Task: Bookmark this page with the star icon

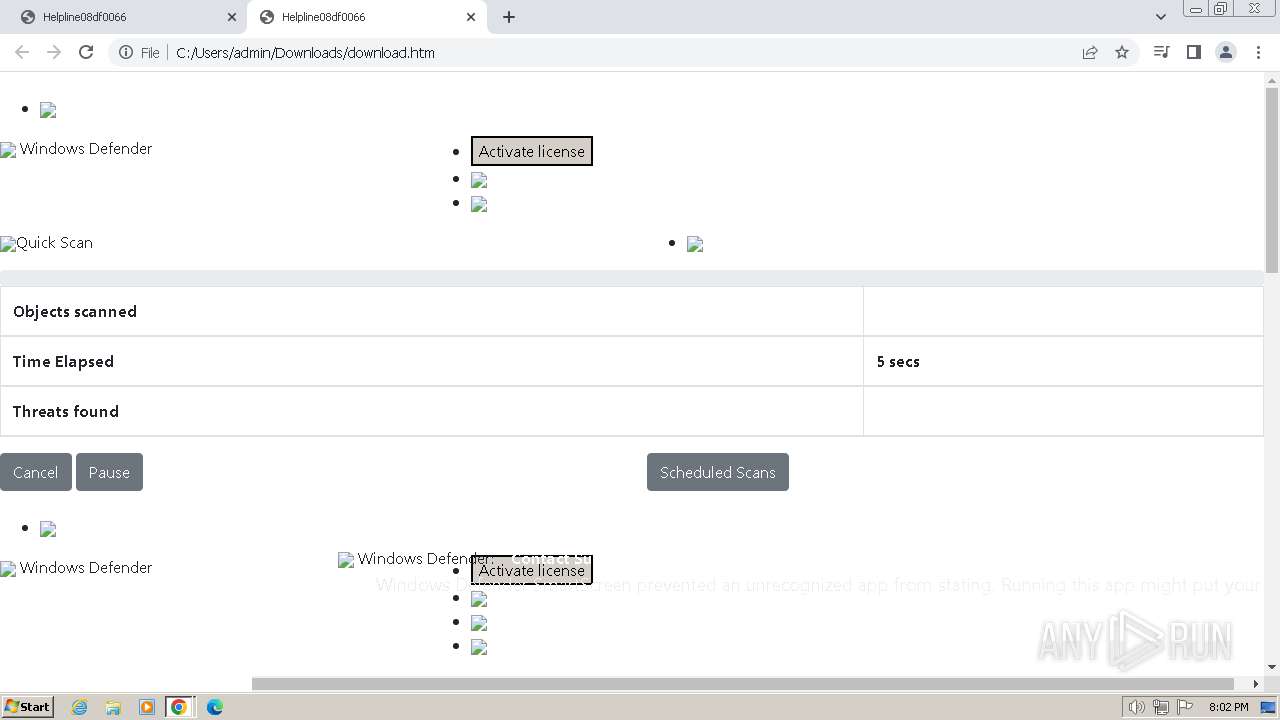Action: 1122,52
